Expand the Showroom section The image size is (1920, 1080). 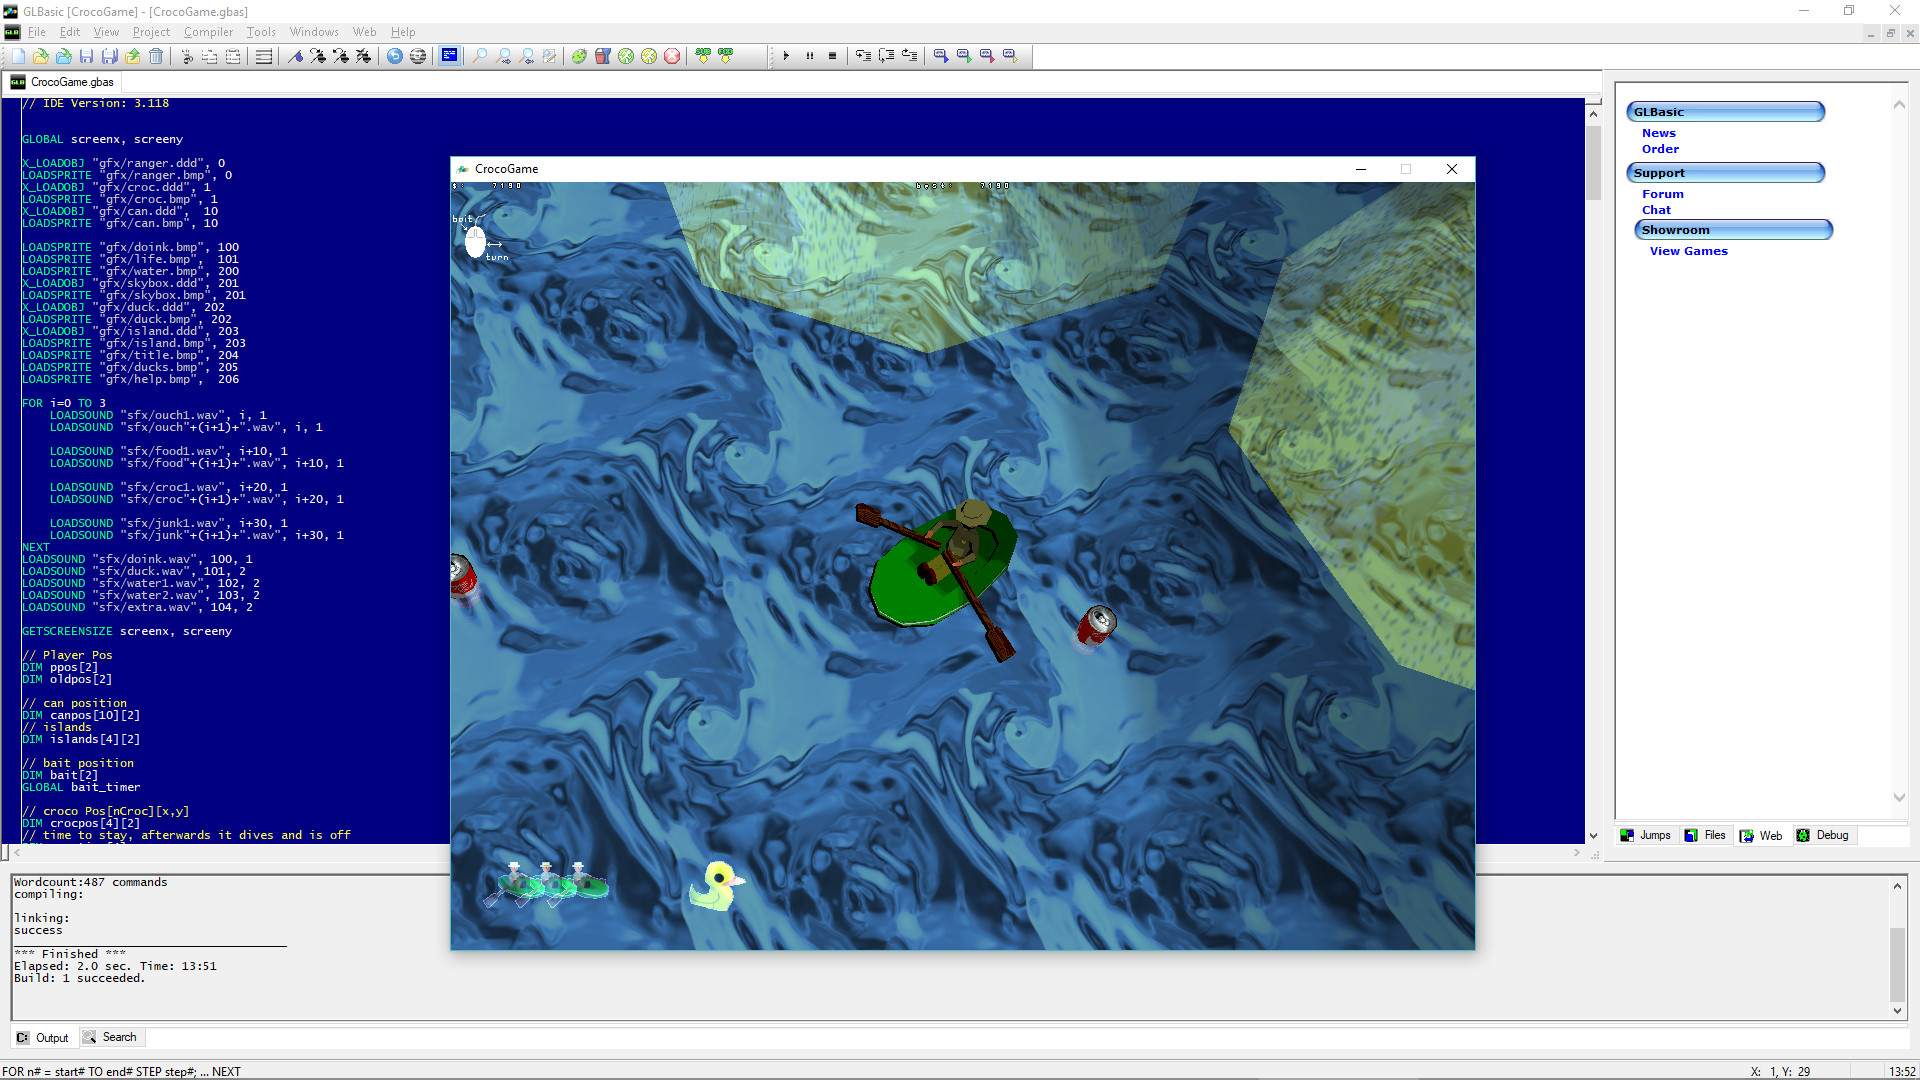1733,229
